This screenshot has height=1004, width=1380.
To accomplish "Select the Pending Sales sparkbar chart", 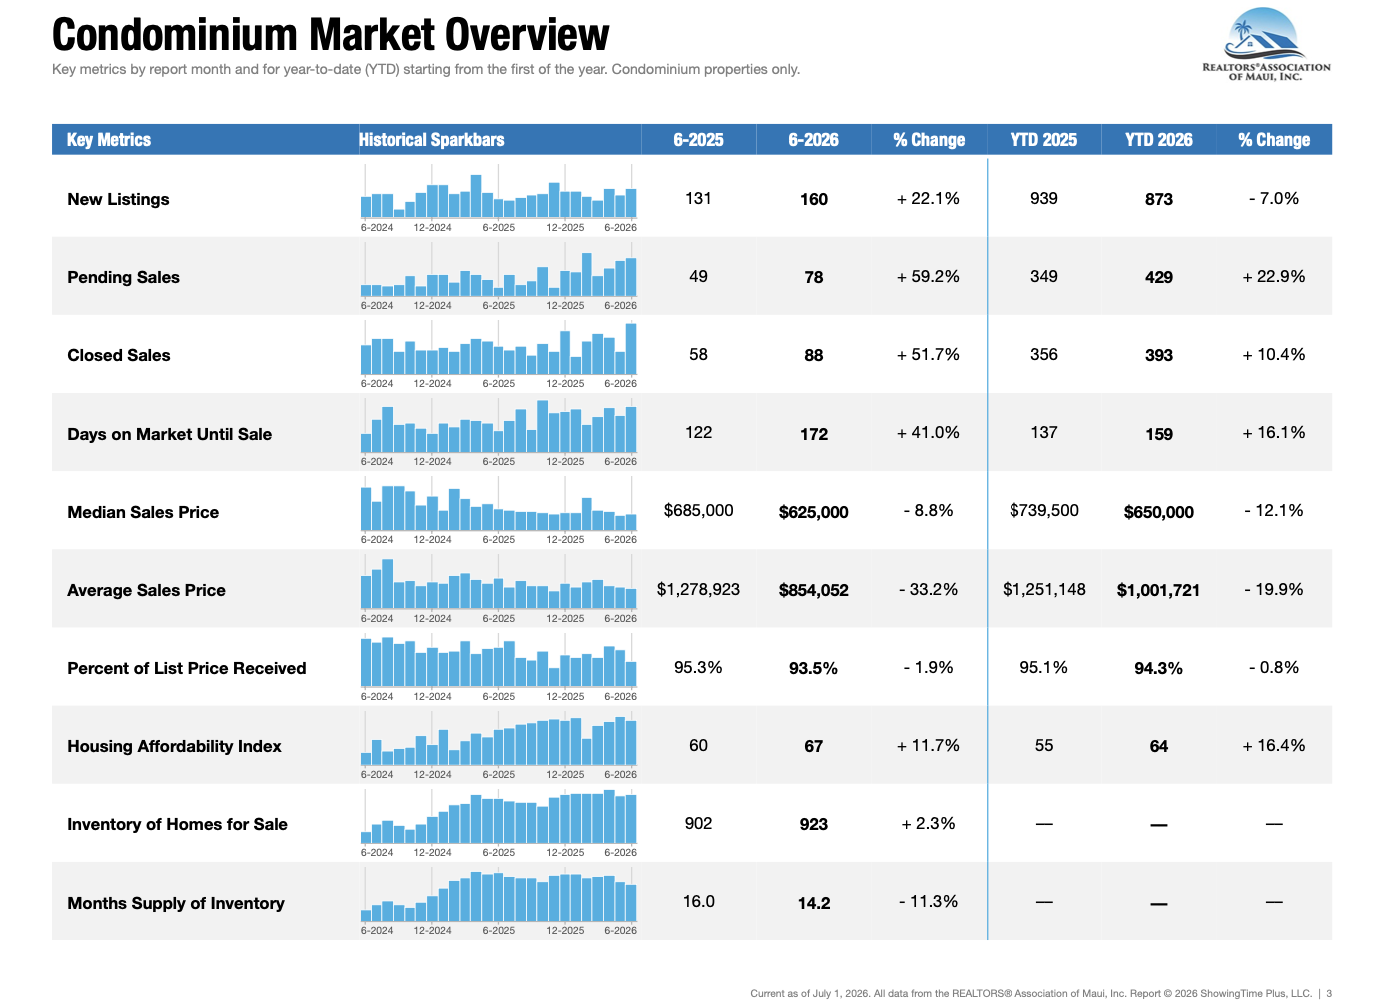I will click(499, 276).
